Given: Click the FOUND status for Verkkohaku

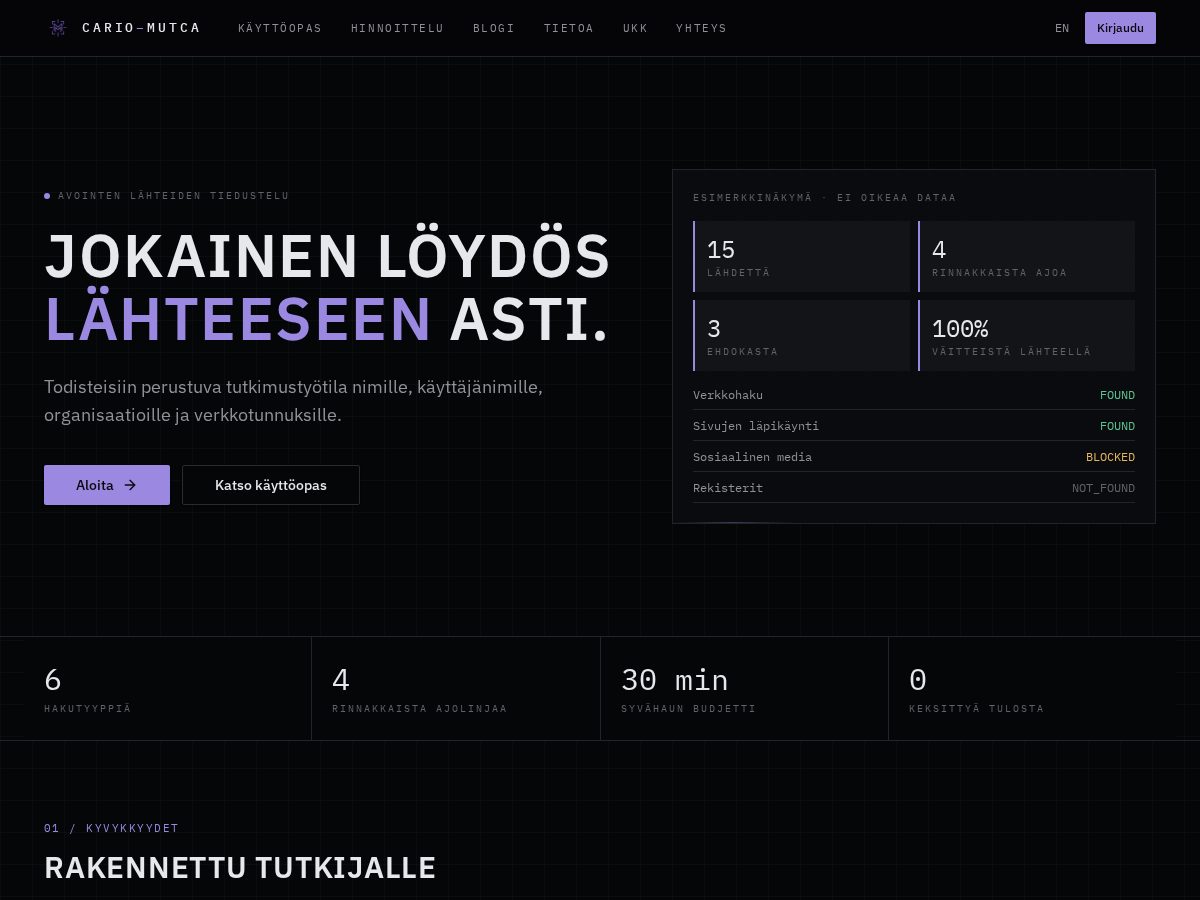Looking at the screenshot, I should pyautogui.click(x=1117, y=395).
